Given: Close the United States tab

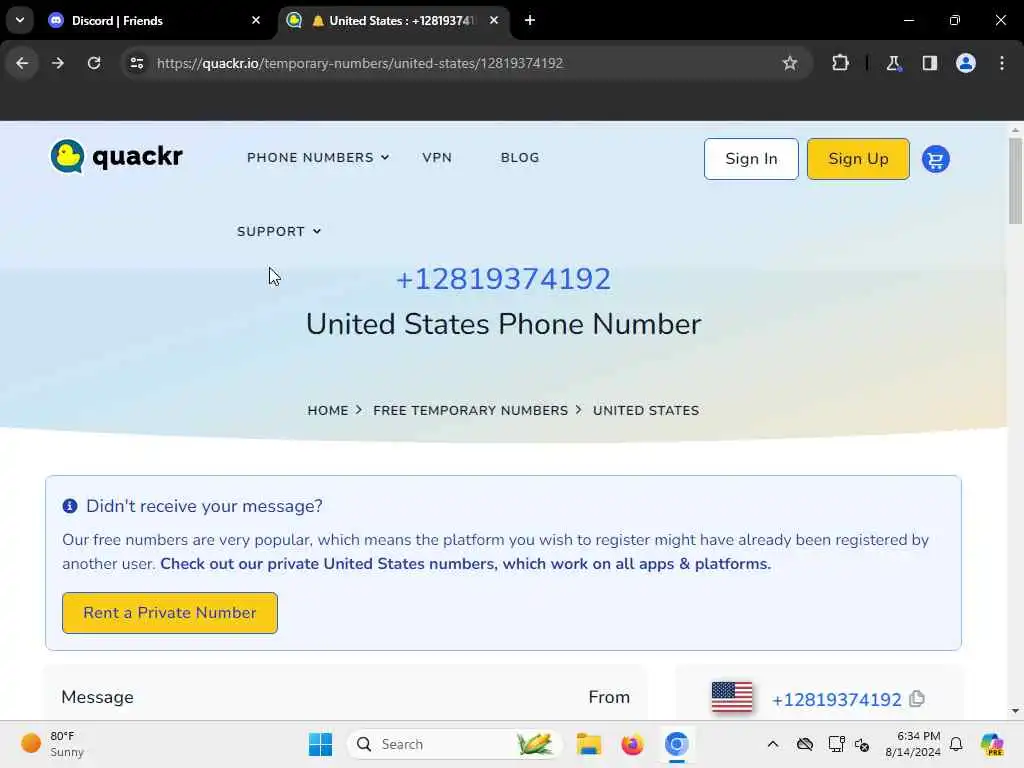Looking at the screenshot, I should [x=494, y=20].
